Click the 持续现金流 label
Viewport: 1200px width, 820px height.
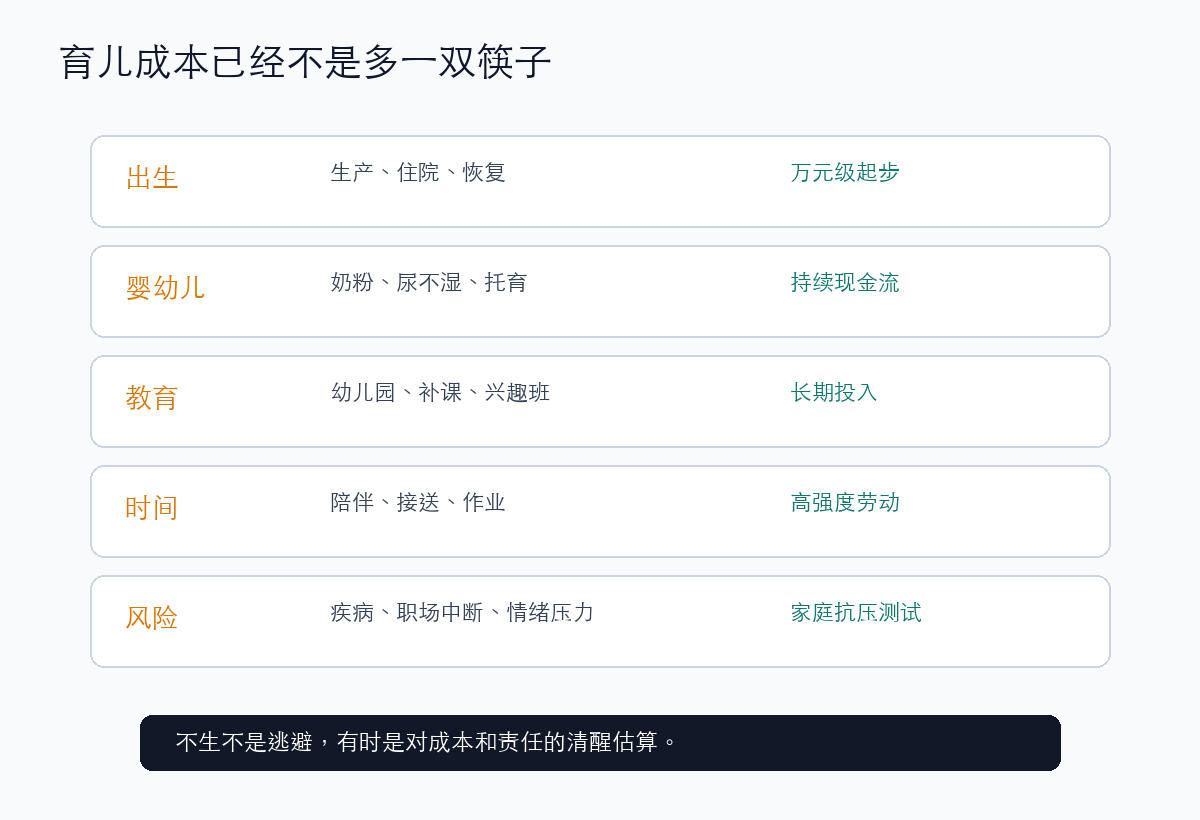point(845,282)
